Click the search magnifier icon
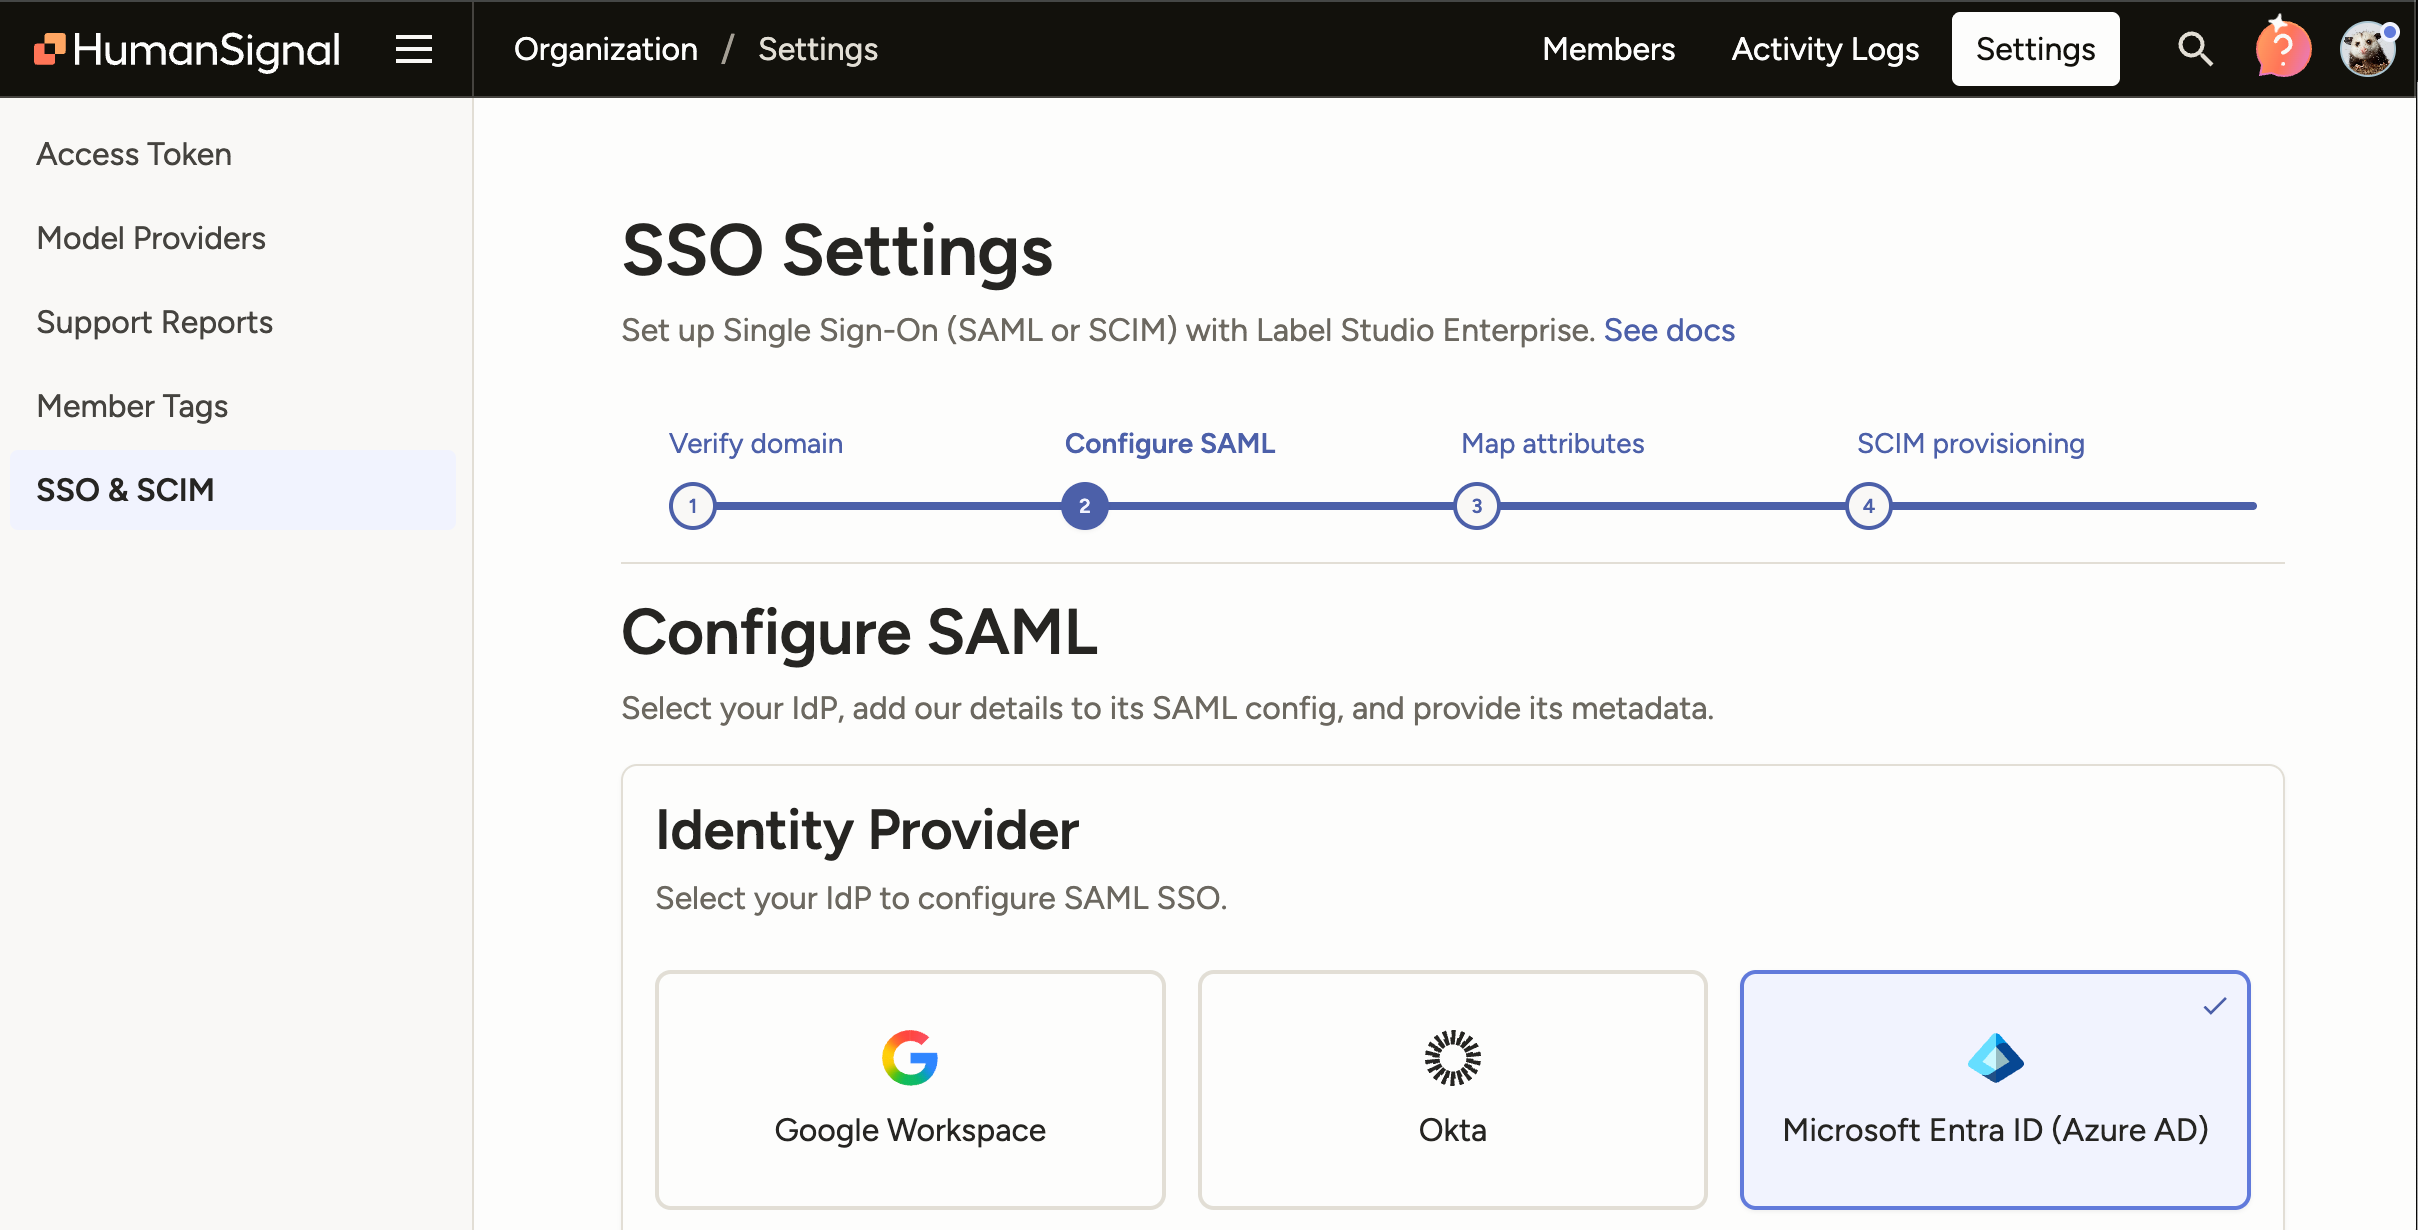This screenshot has width=2418, height=1230. click(x=2195, y=49)
